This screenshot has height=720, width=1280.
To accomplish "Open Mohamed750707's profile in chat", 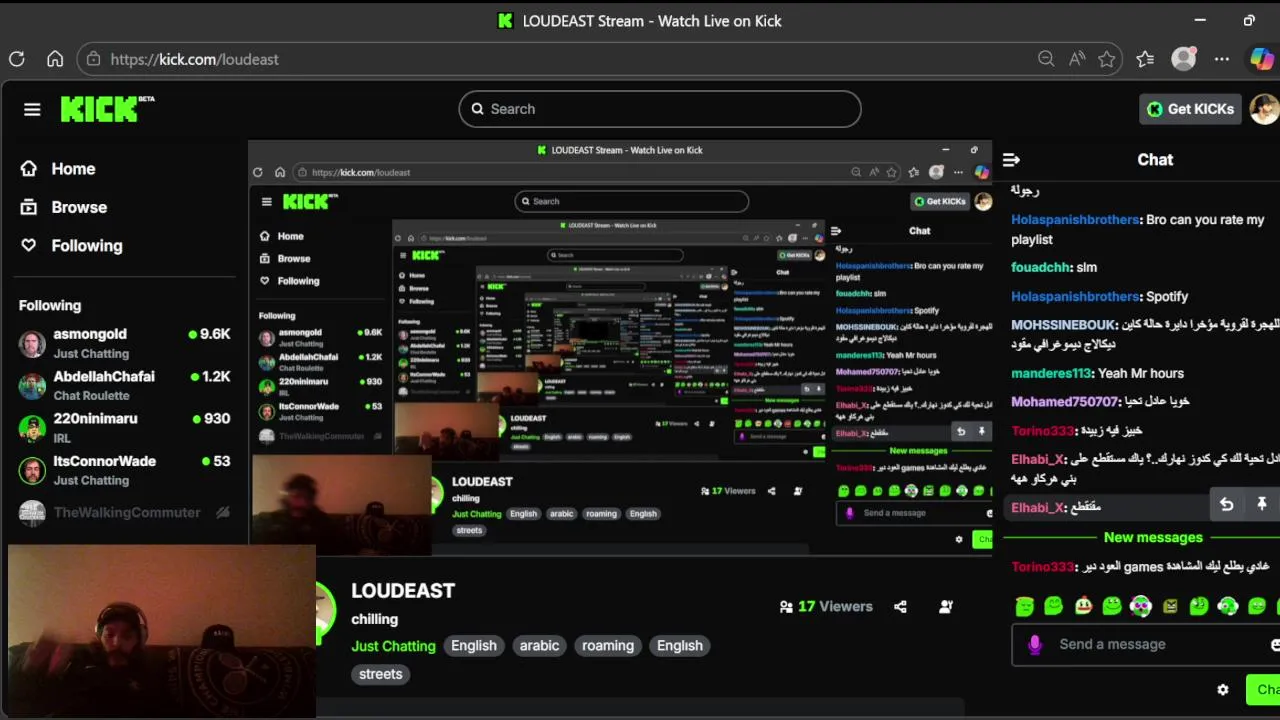I will click(x=1064, y=401).
